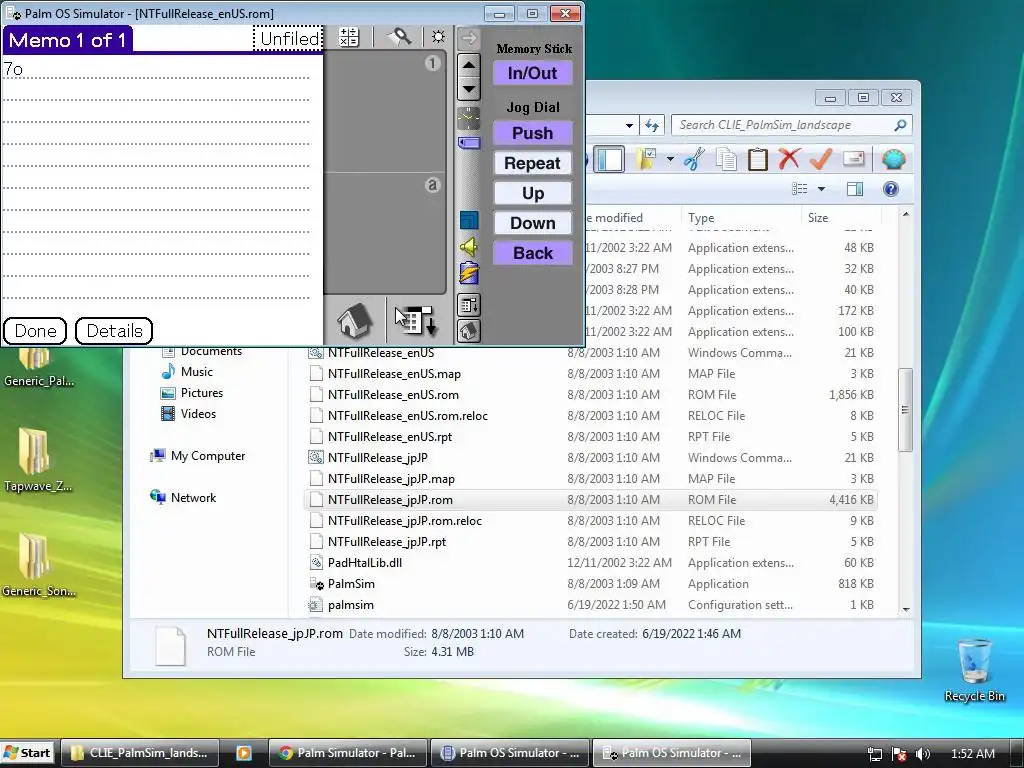
Task: Click the Jog Dial Push button
Action: [x=533, y=133]
